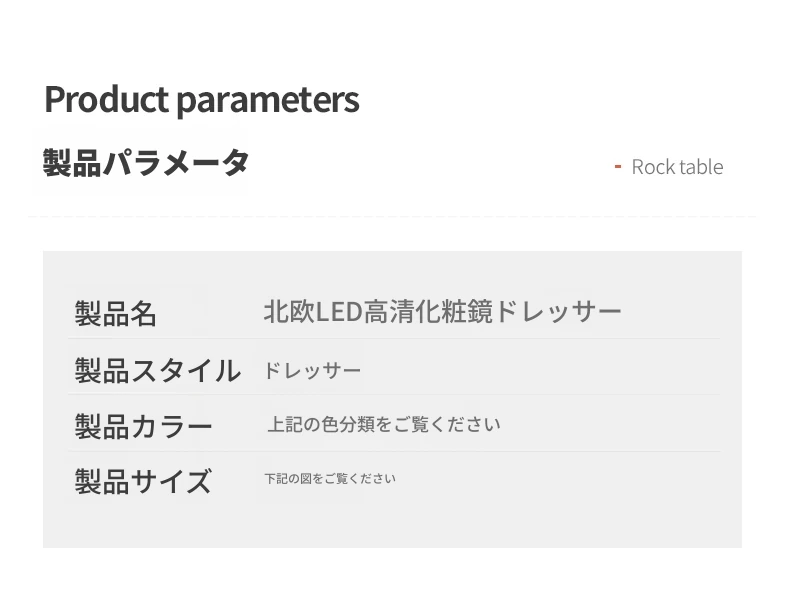Click the separator line under 製品名 row
This screenshot has height=593, width=790.
point(392,339)
